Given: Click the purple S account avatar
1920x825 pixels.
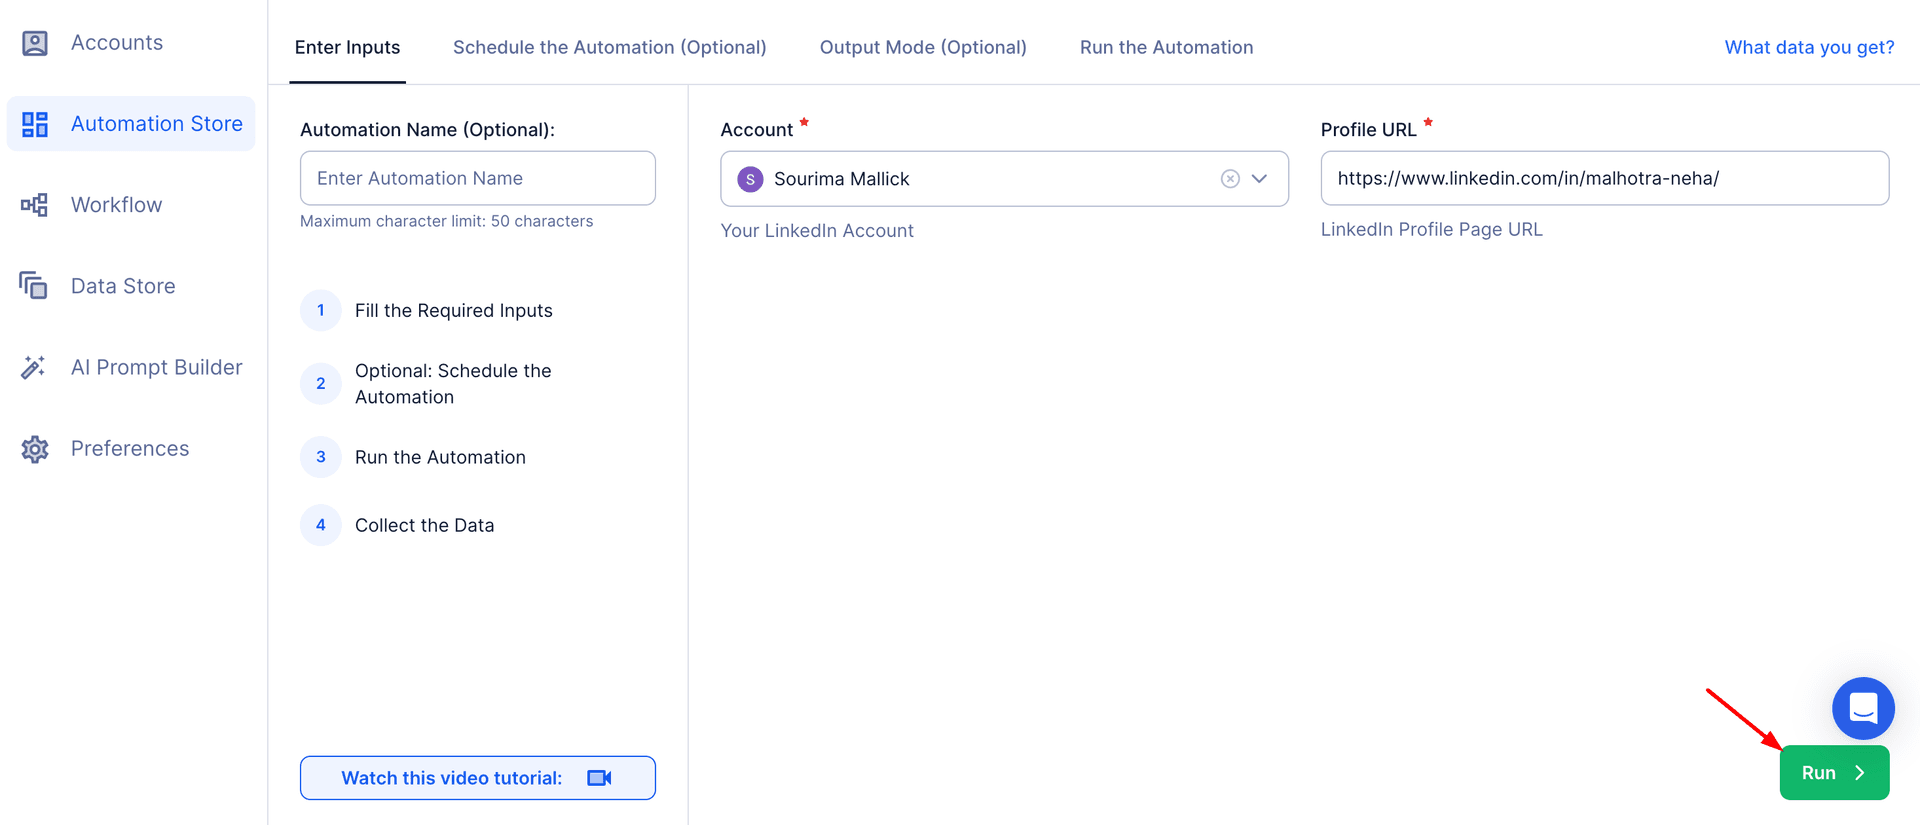Looking at the screenshot, I should coord(750,179).
